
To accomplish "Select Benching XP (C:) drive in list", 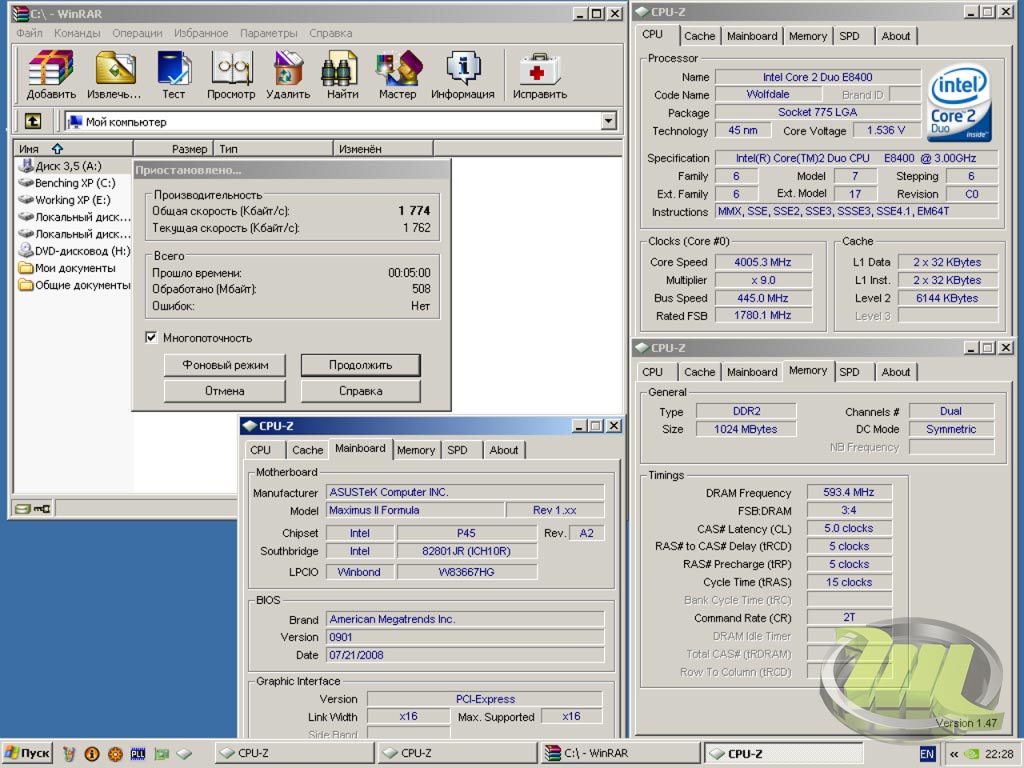I will pyautogui.click(x=74, y=183).
